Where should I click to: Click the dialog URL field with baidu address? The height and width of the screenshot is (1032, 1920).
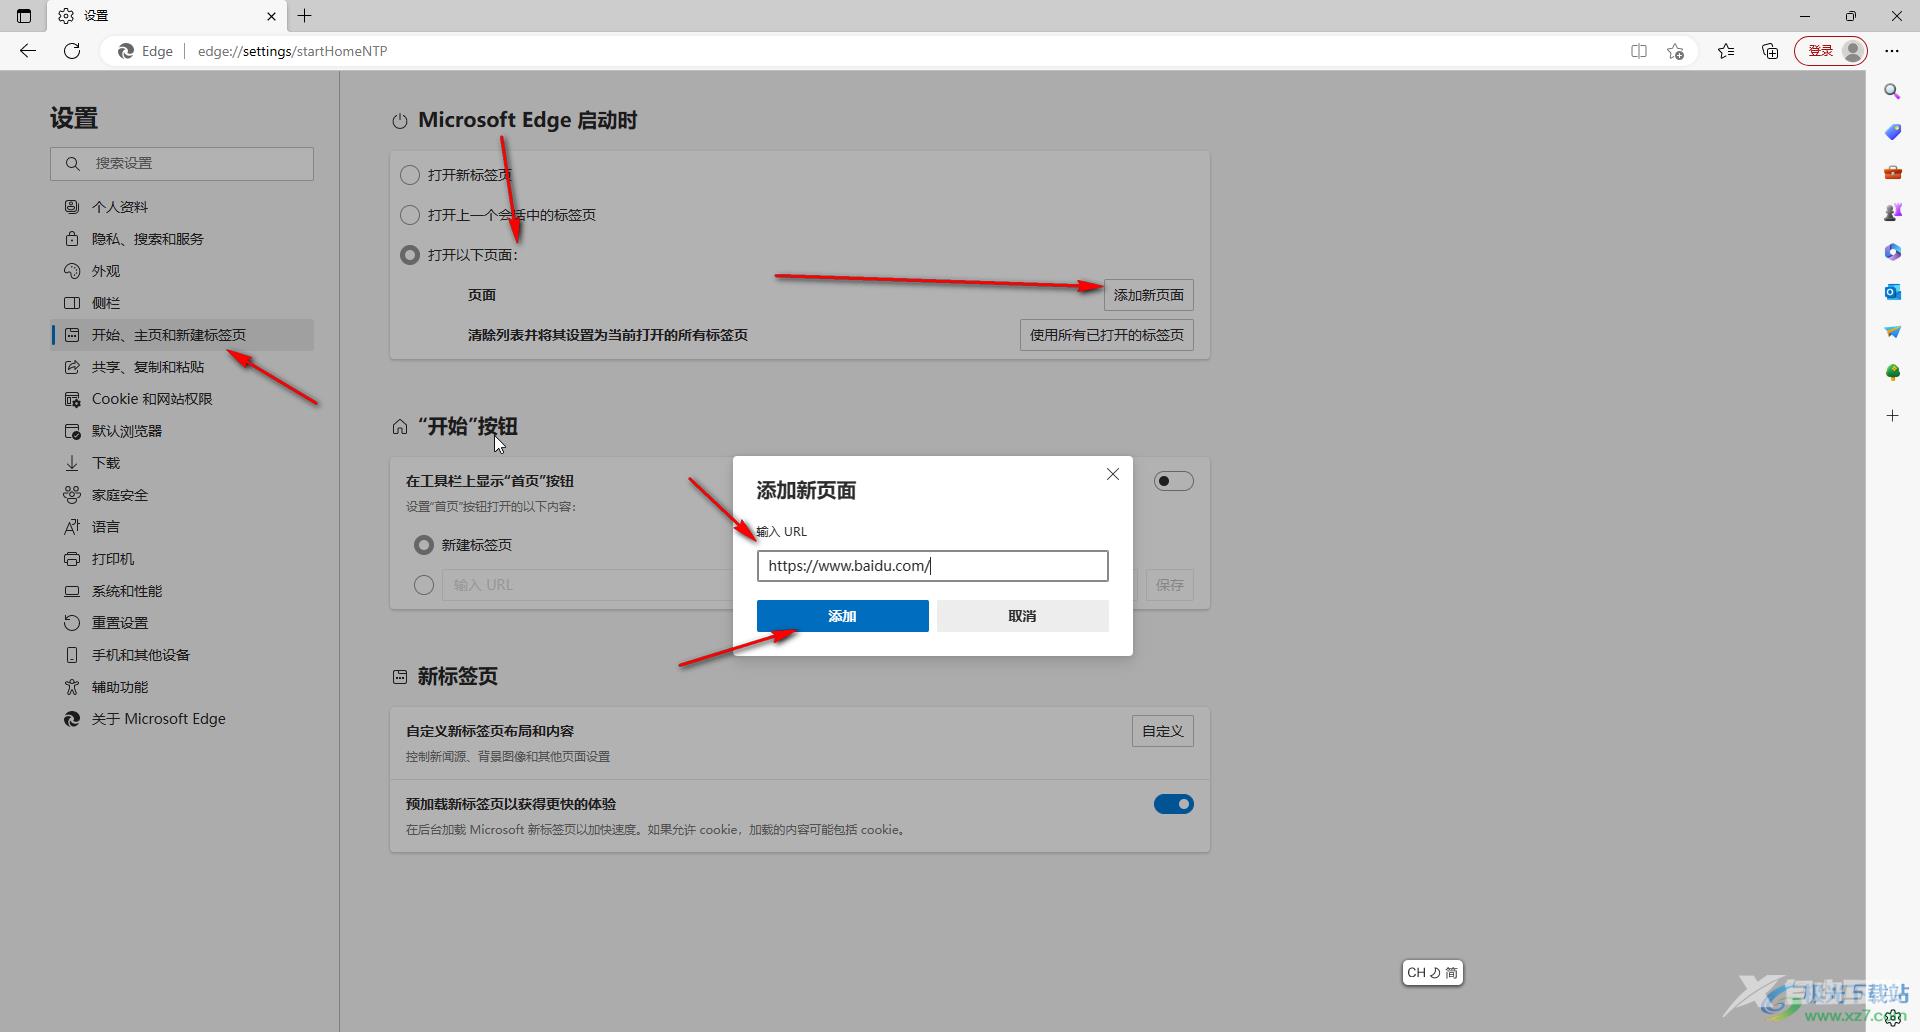pyautogui.click(x=932, y=566)
